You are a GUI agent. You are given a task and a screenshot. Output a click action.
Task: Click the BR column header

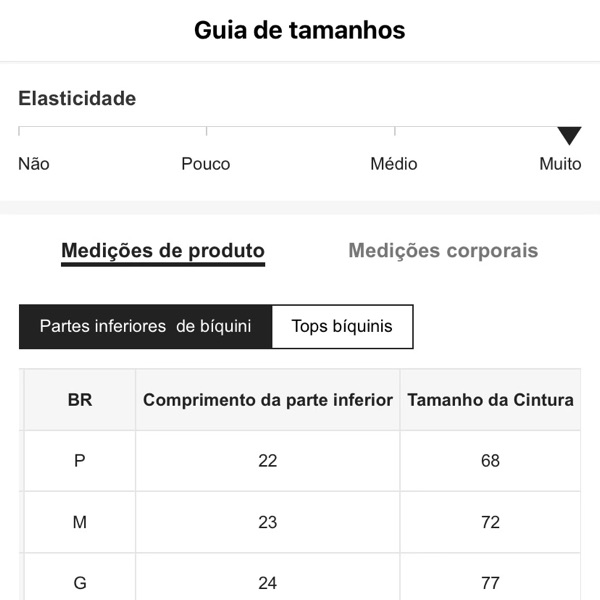coord(80,400)
